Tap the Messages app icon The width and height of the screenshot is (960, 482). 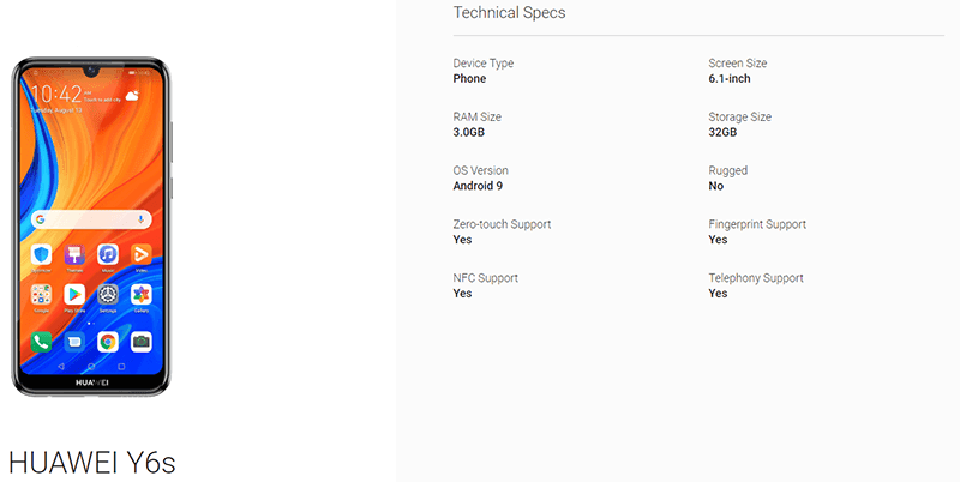point(75,342)
